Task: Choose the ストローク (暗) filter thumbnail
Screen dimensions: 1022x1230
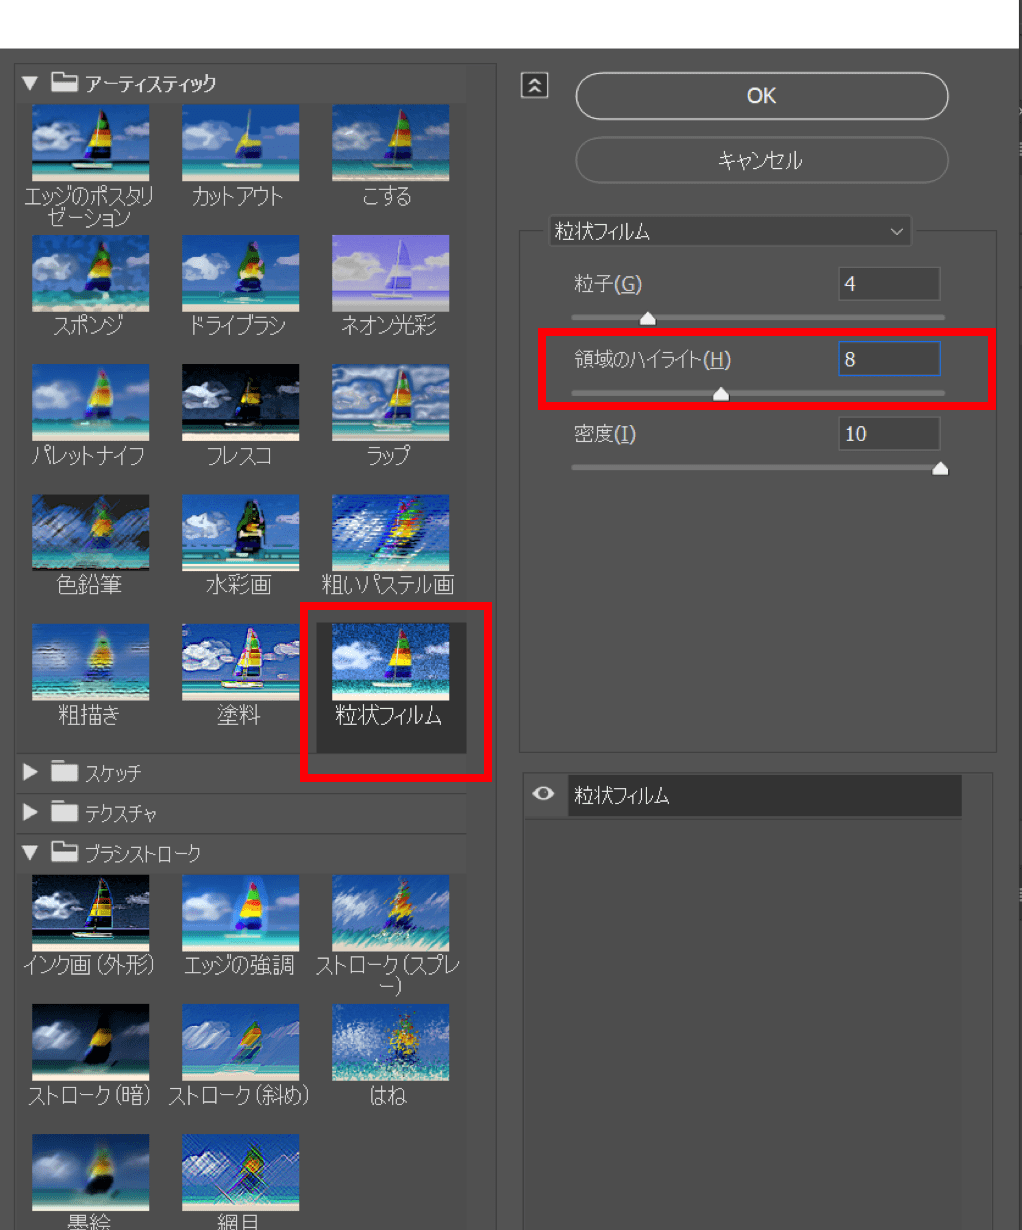Action: pos(90,1042)
